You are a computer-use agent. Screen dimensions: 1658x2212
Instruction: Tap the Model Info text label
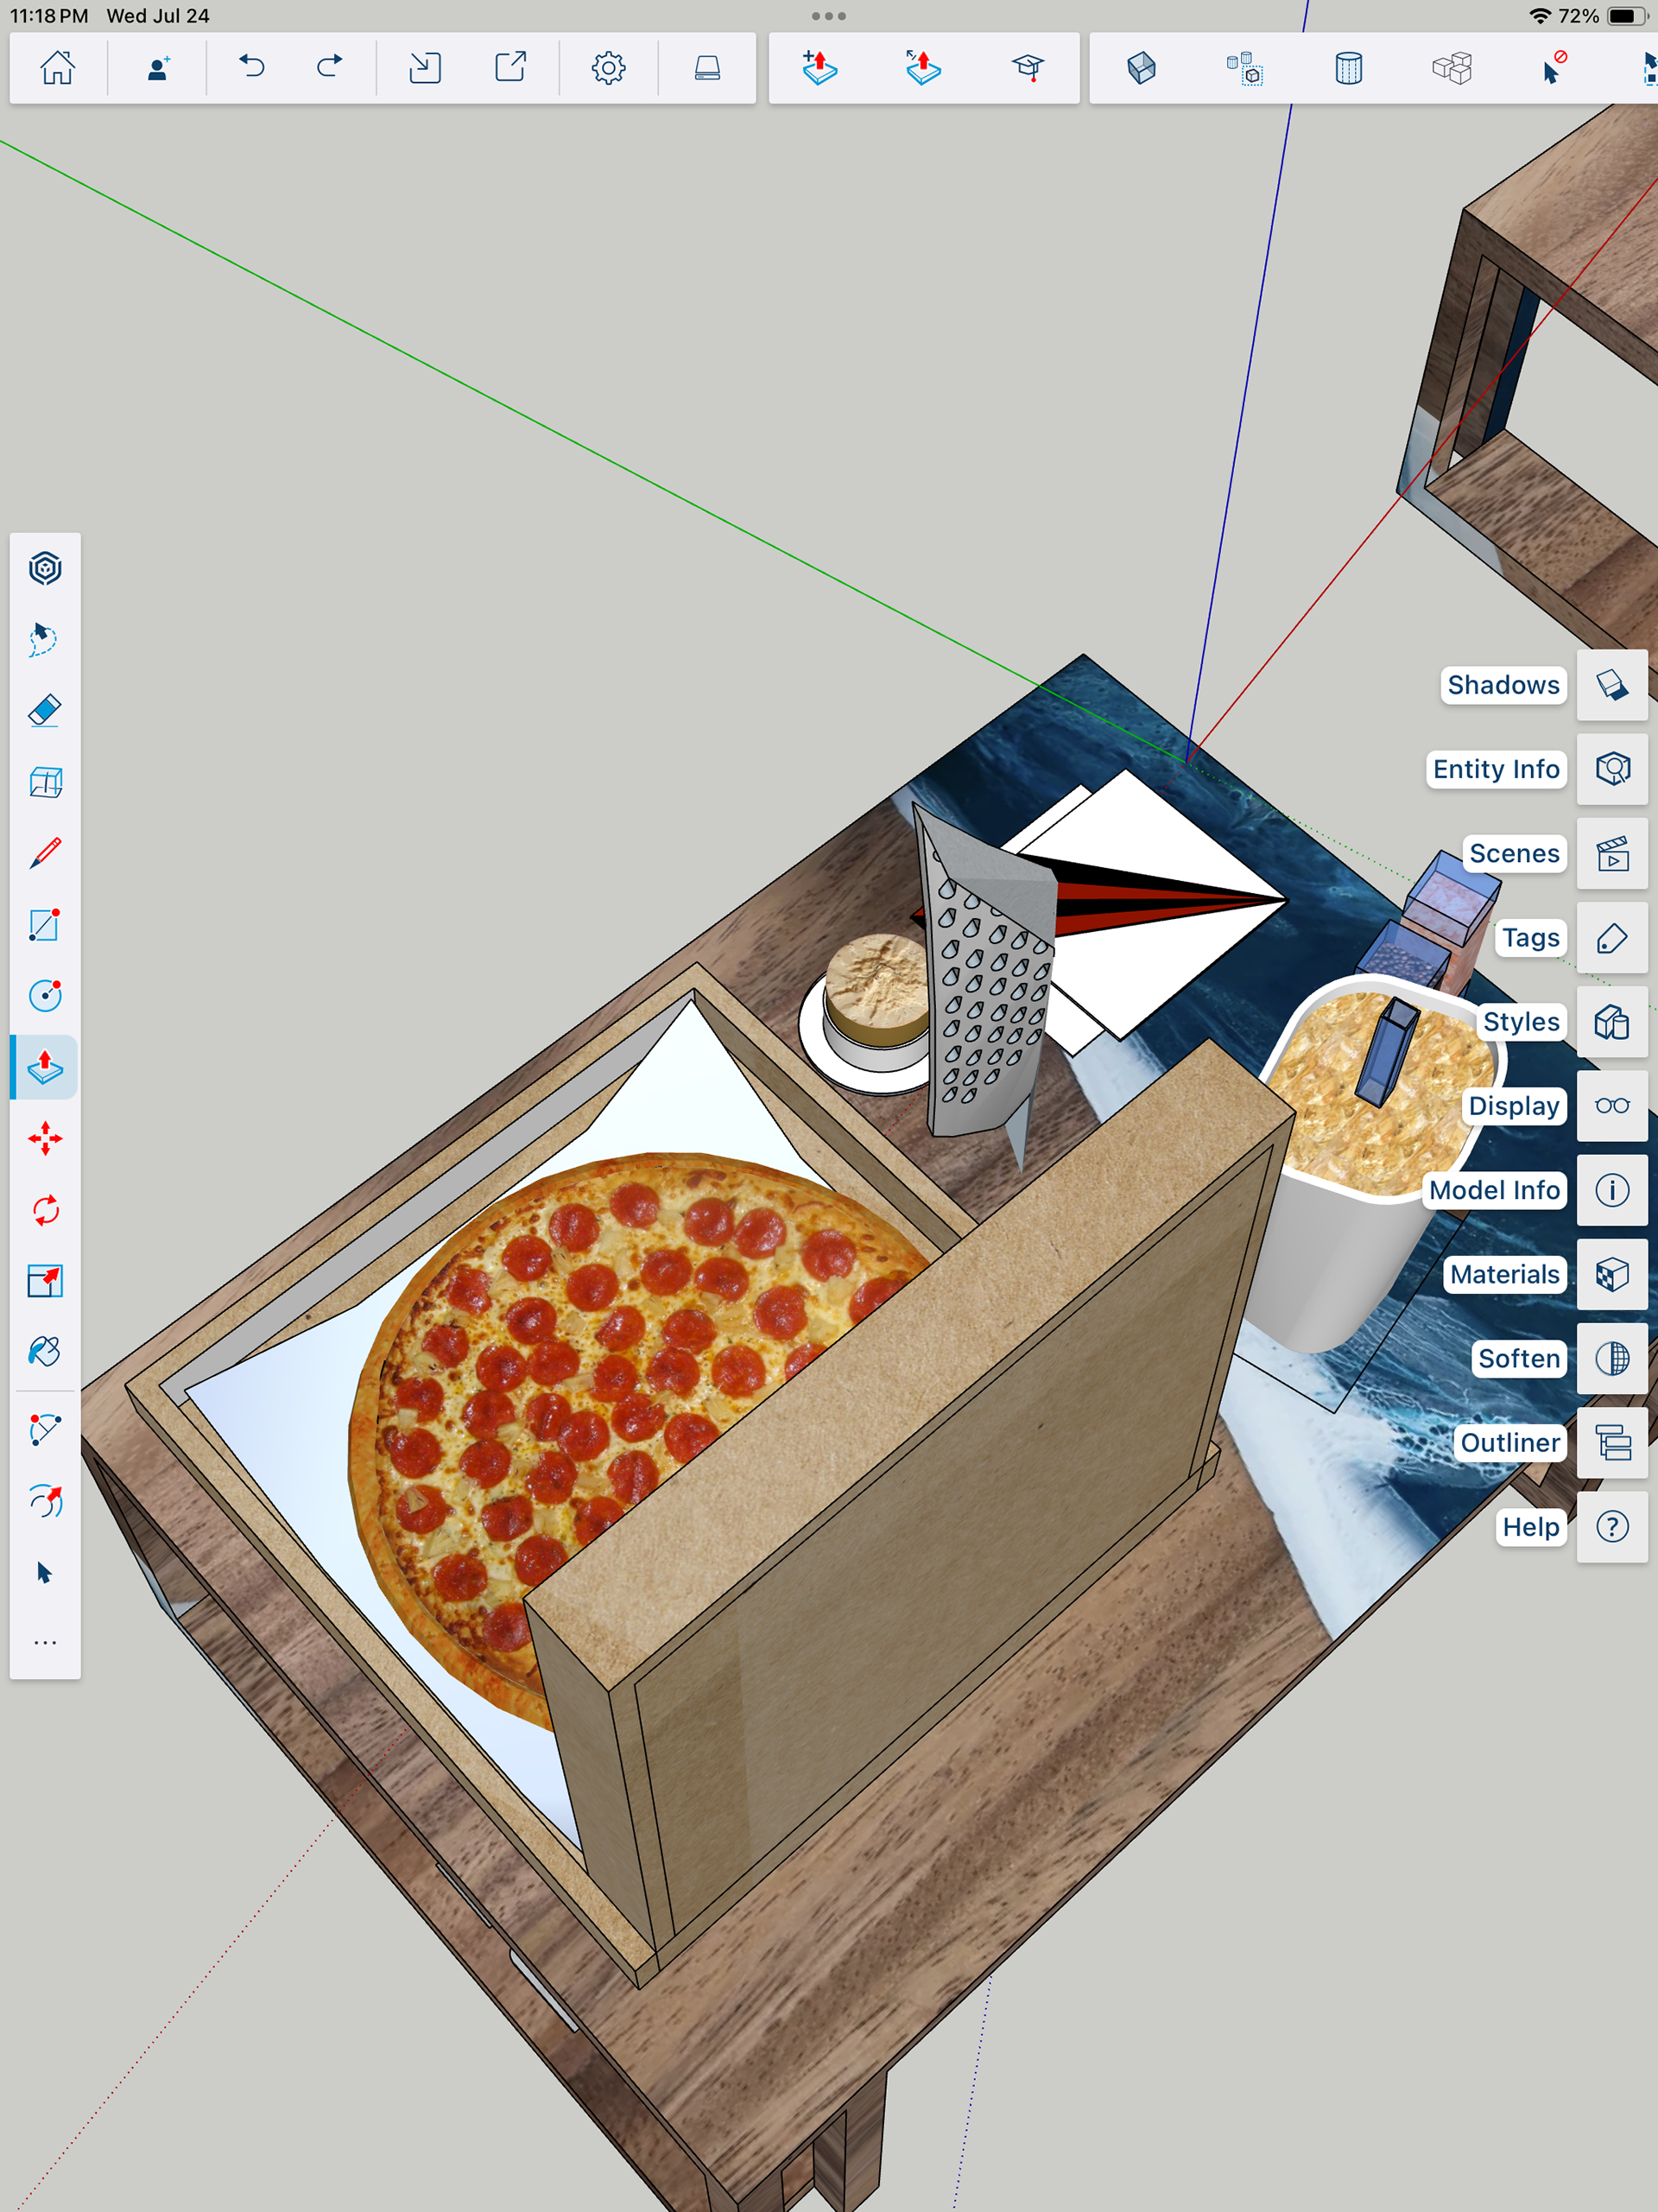click(1494, 1190)
